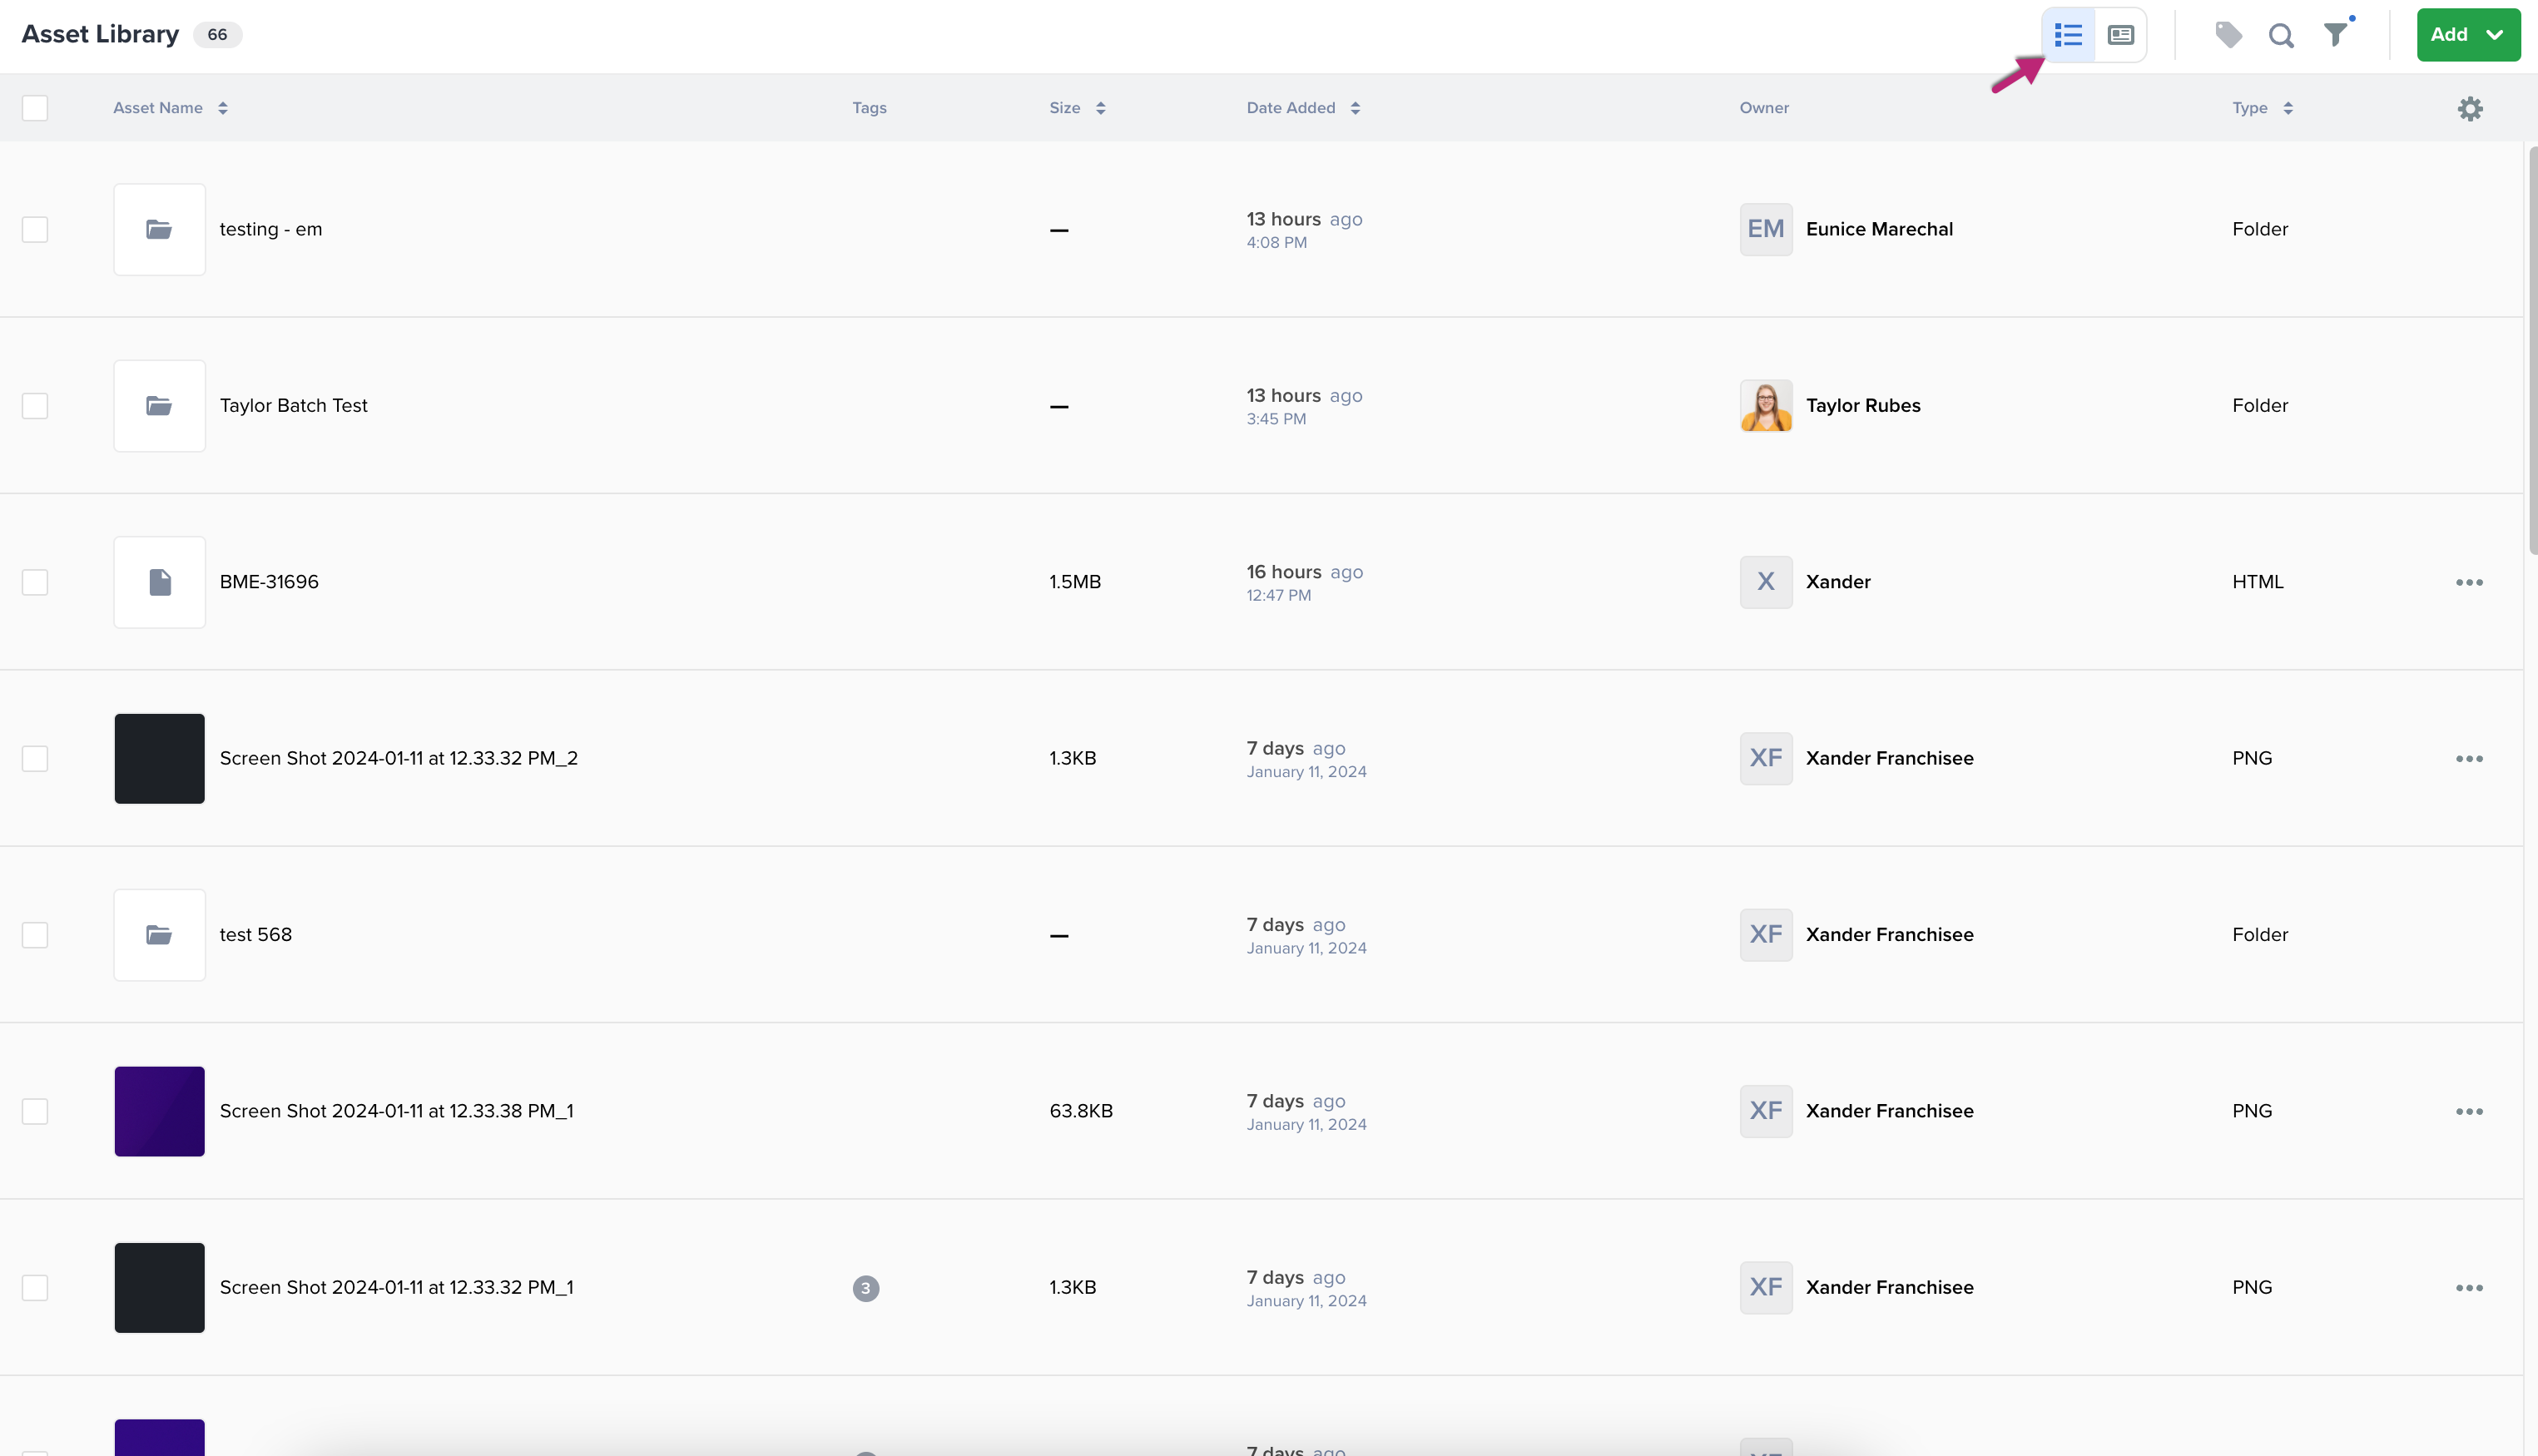Click owner name Eunice Marechal
The width and height of the screenshot is (2538, 1456).
click(1879, 230)
